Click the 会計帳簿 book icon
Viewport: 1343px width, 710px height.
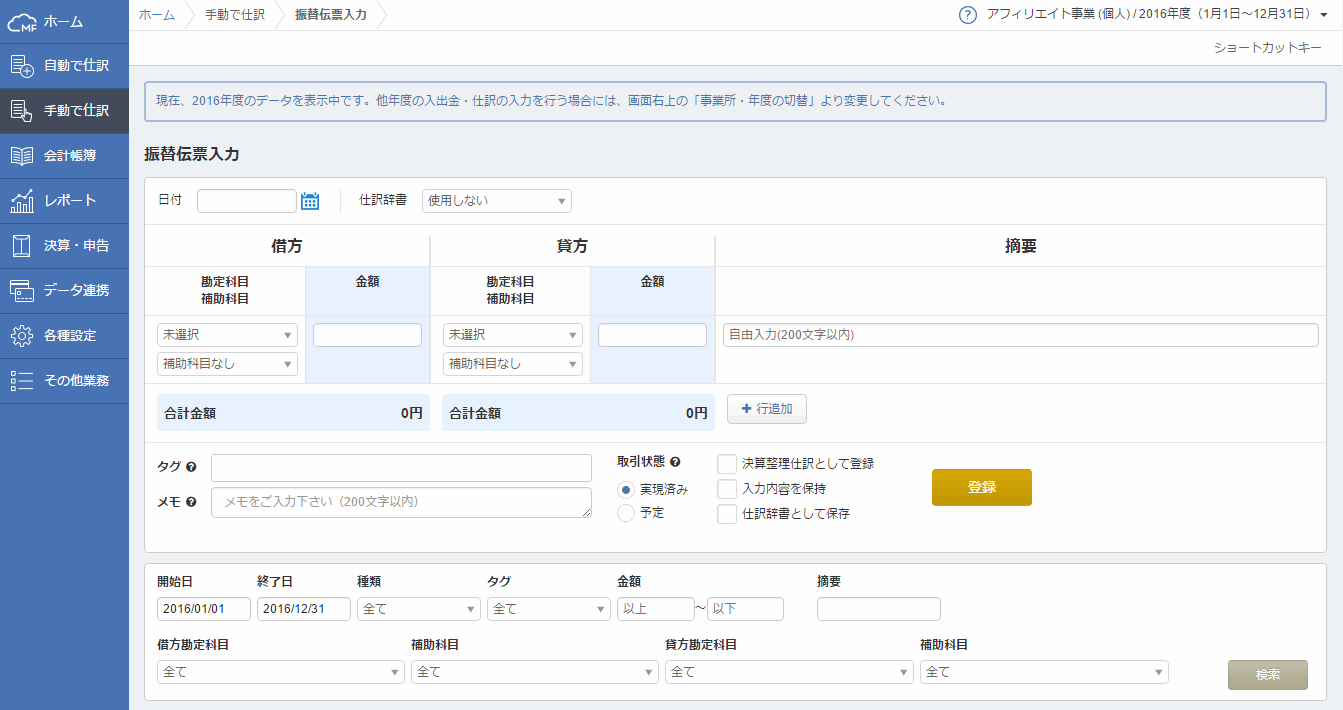pos(22,156)
